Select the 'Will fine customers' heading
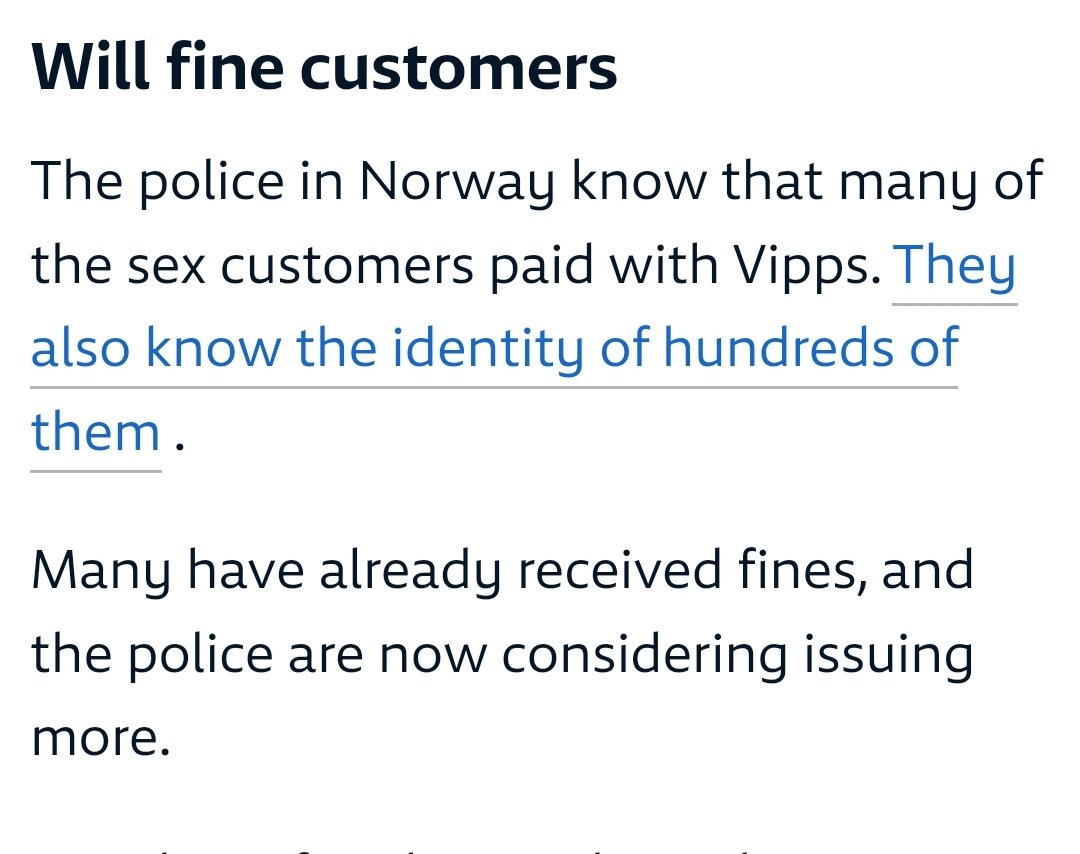This screenshot has width=1080, height=854. [x=324, y=67]
